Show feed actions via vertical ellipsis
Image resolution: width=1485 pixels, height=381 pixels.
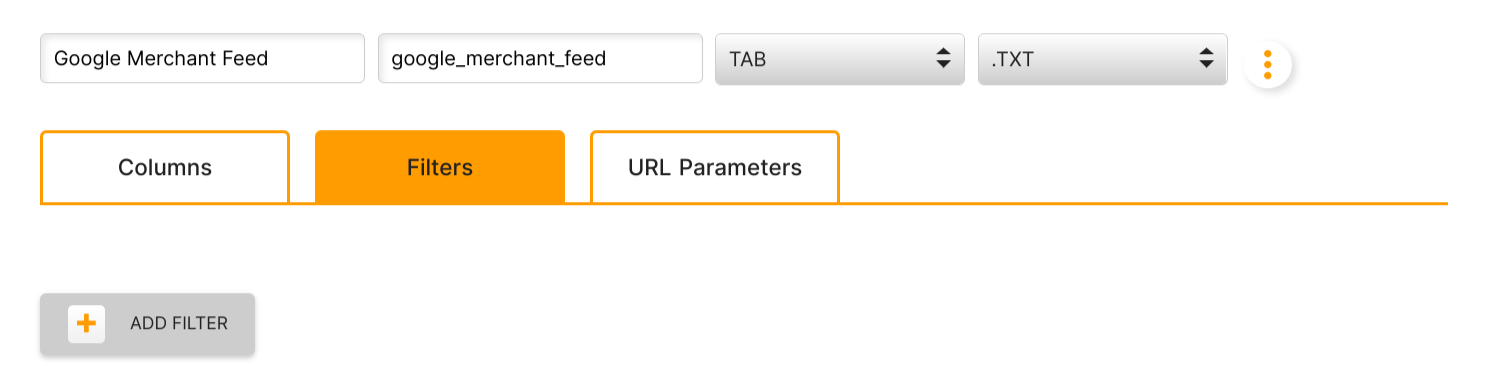(x=1267, y=64)
